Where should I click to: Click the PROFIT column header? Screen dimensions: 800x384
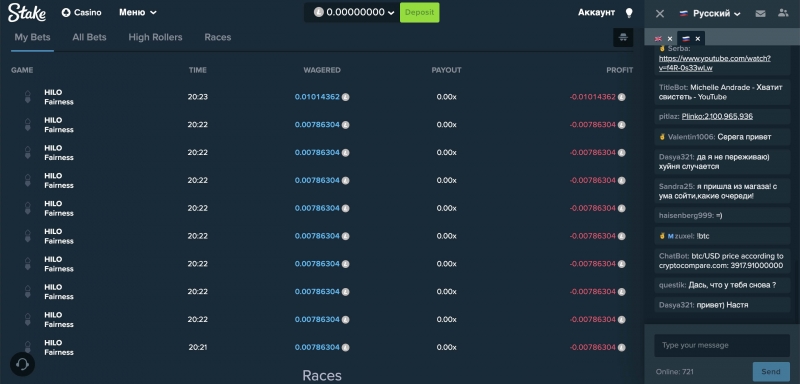(619, 70)
